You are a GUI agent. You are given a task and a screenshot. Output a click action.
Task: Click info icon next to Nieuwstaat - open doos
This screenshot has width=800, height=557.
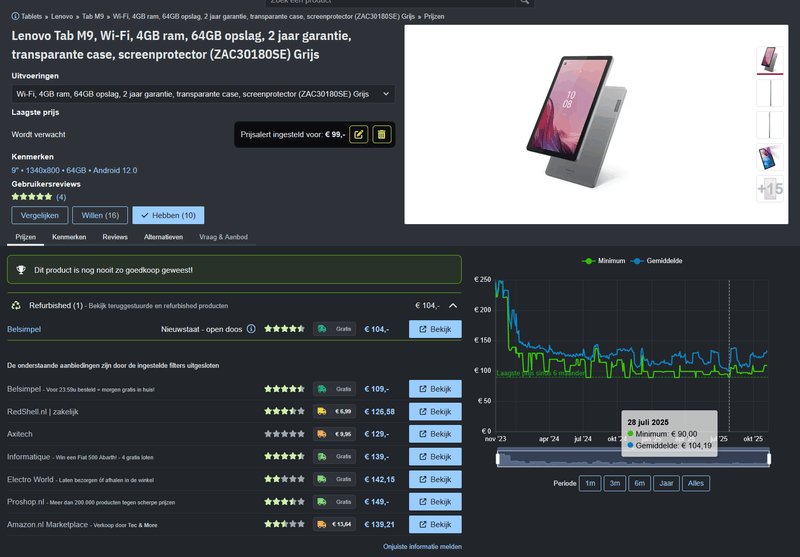tap(251, 329)
